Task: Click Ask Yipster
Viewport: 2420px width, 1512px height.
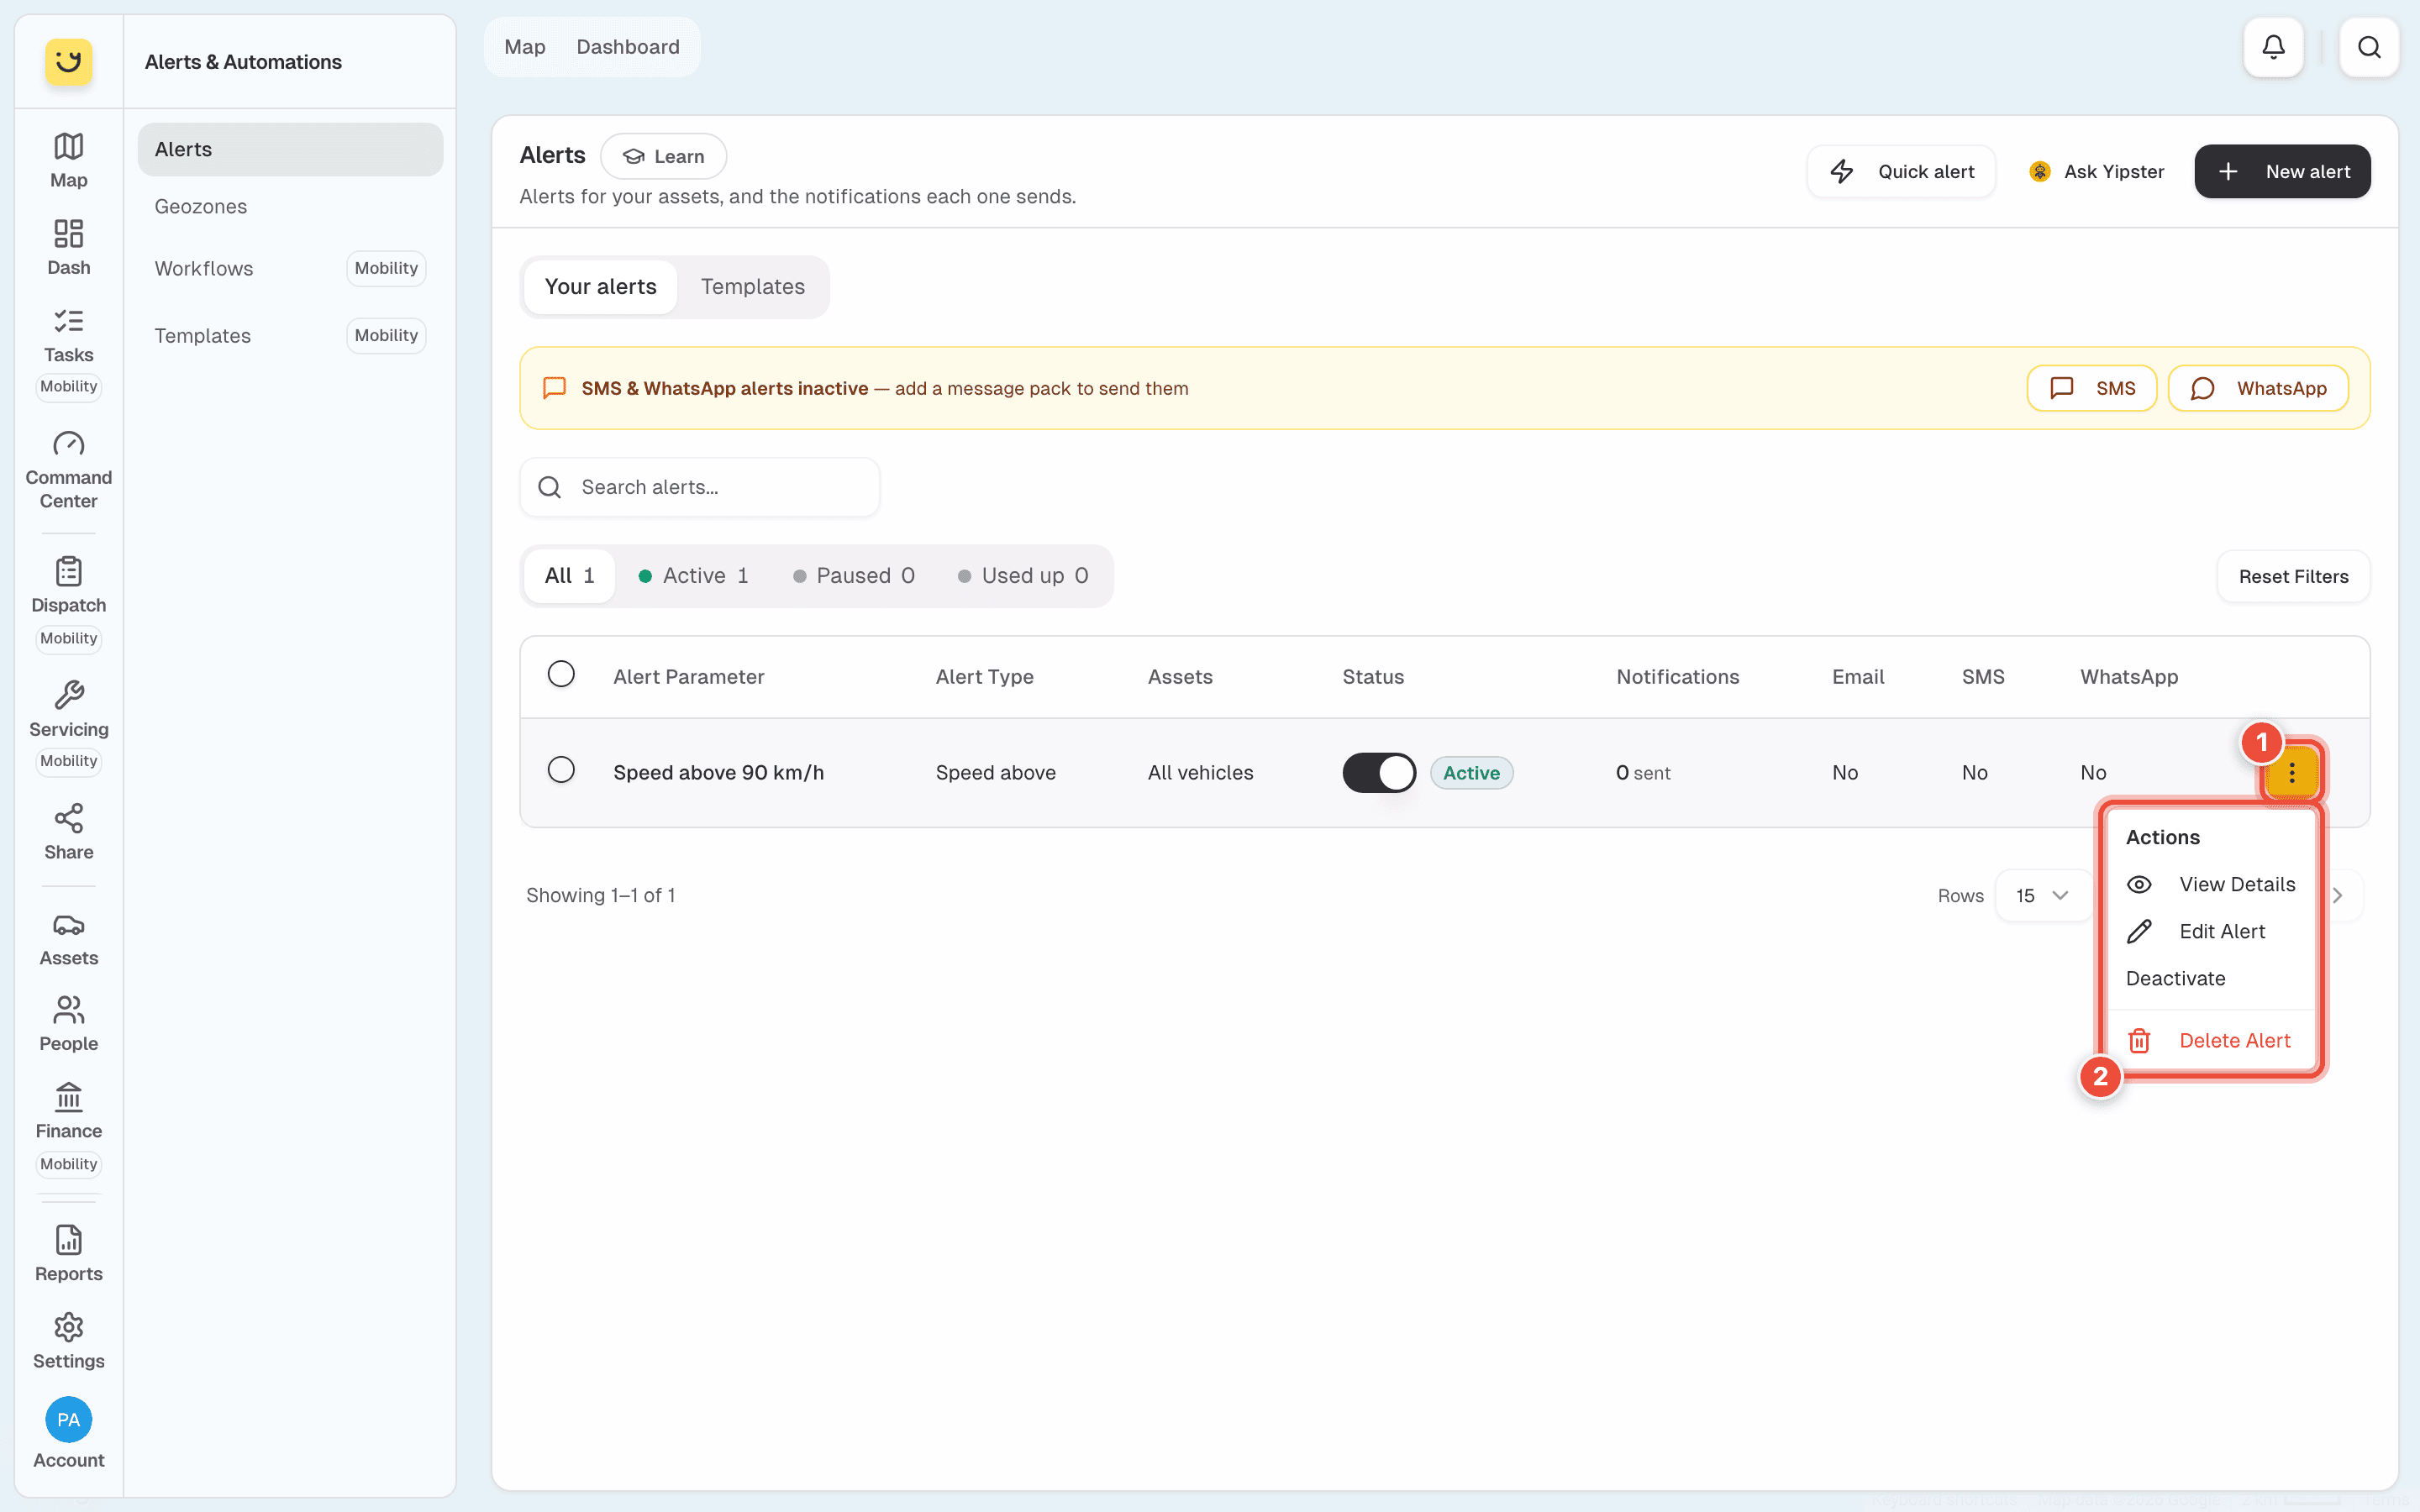Action: [x=2096, y=171]
